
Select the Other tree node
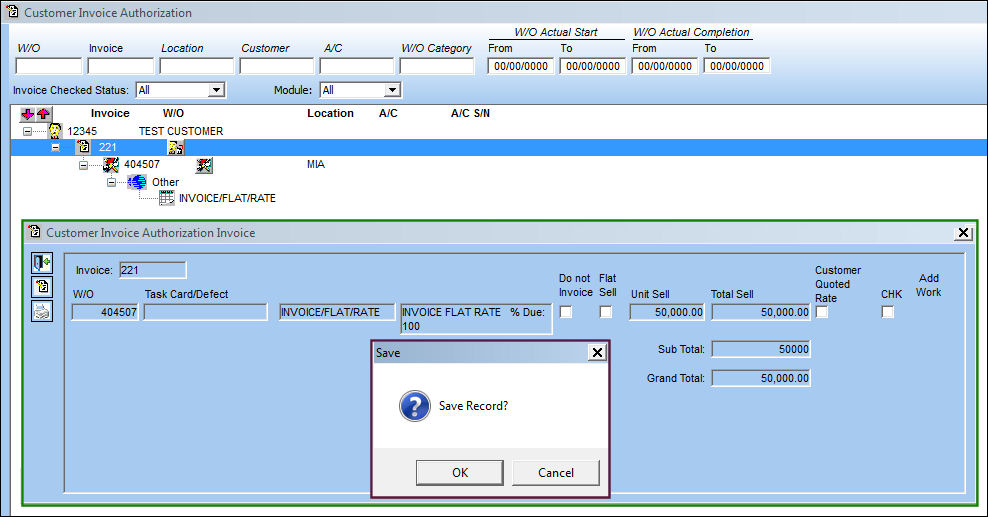tap(165, 182)
